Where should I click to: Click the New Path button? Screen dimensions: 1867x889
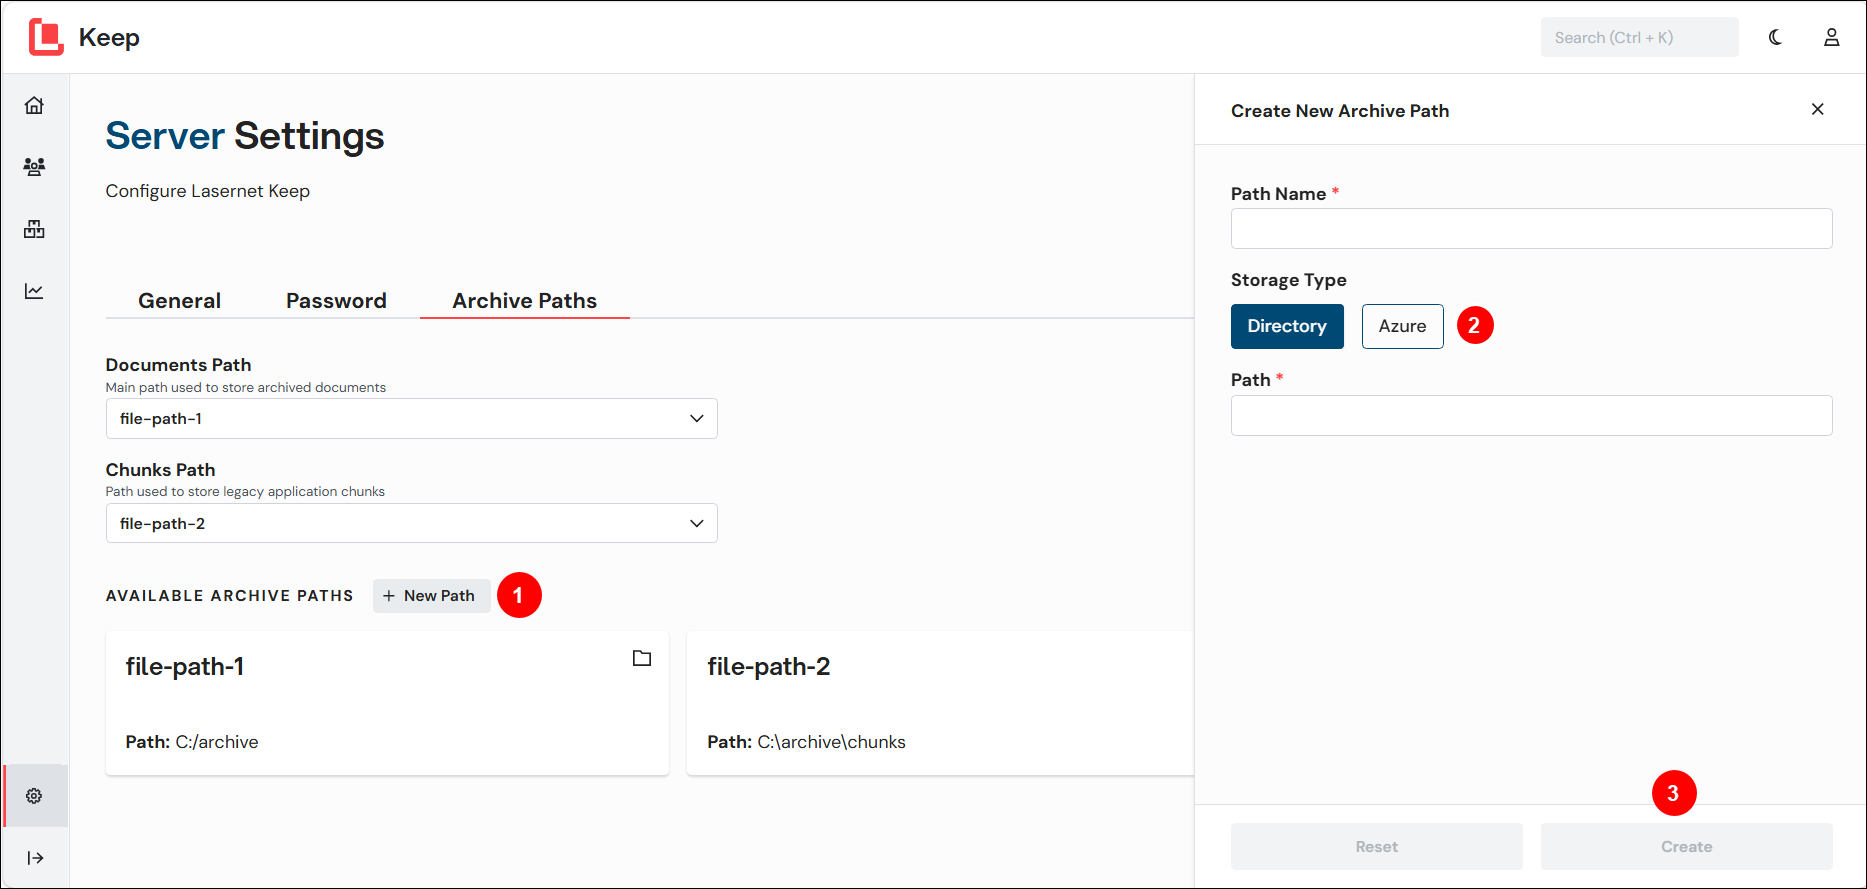click(431, 596)
